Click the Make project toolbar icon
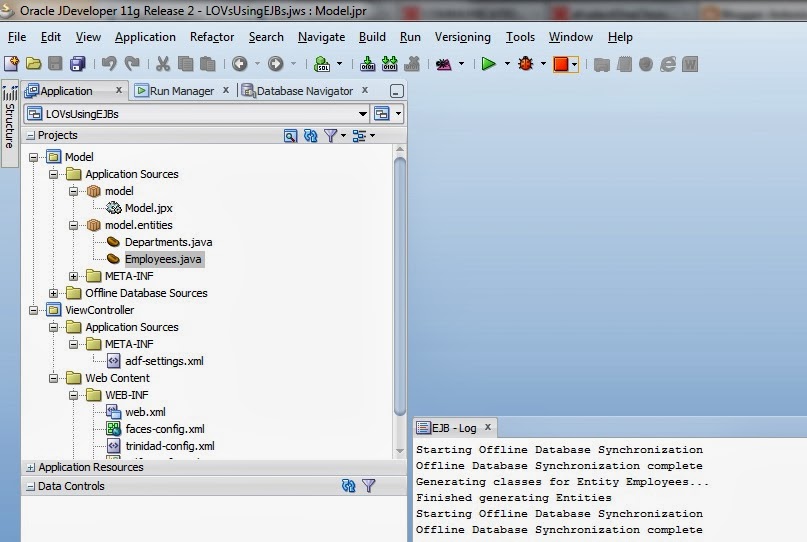The image size is (807, 542). 367,64
